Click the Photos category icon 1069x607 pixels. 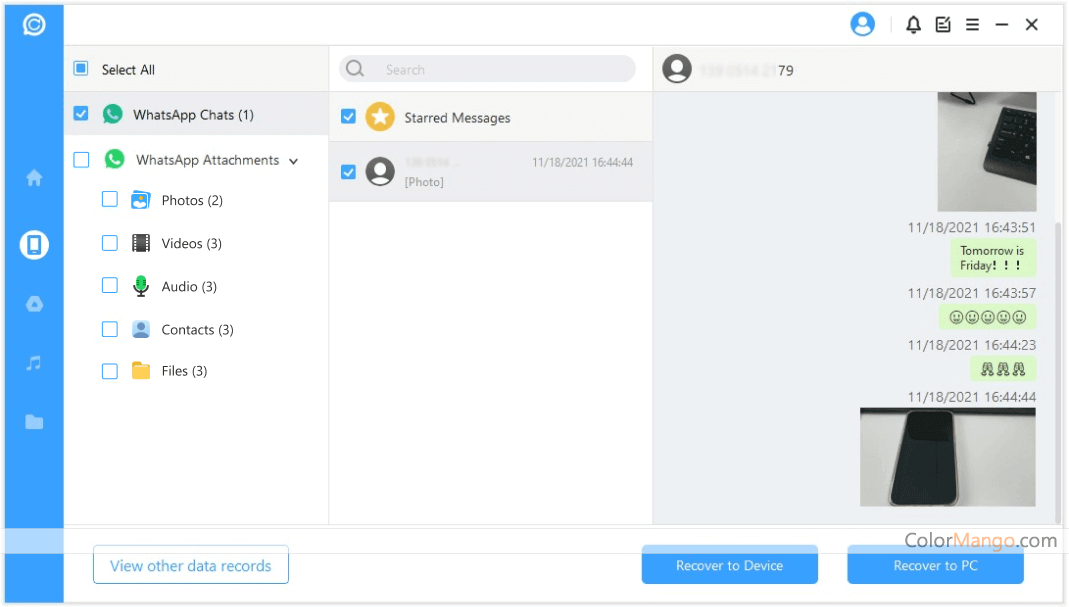pos(140,200)
